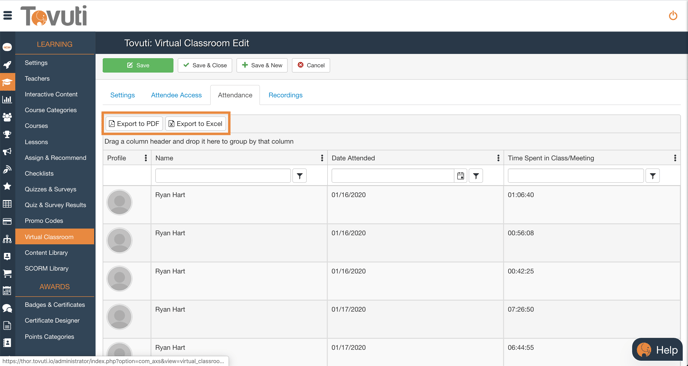Click the Date Attended filter input
Viewport: 688px width, 366px height.
393,176
